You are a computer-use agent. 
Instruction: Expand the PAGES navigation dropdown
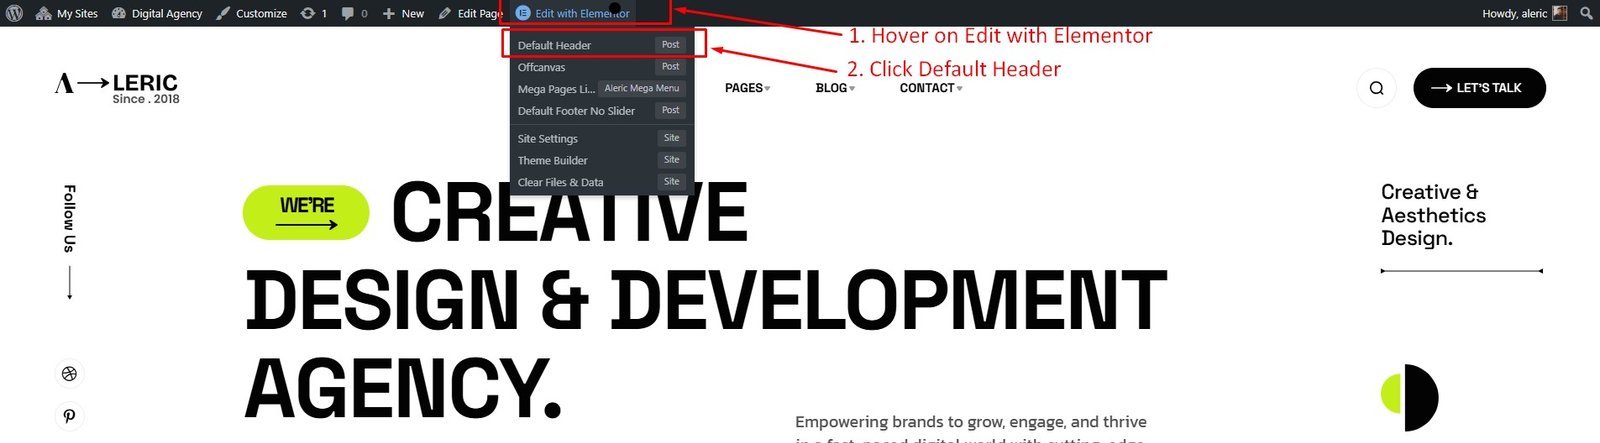click(747, 88)
